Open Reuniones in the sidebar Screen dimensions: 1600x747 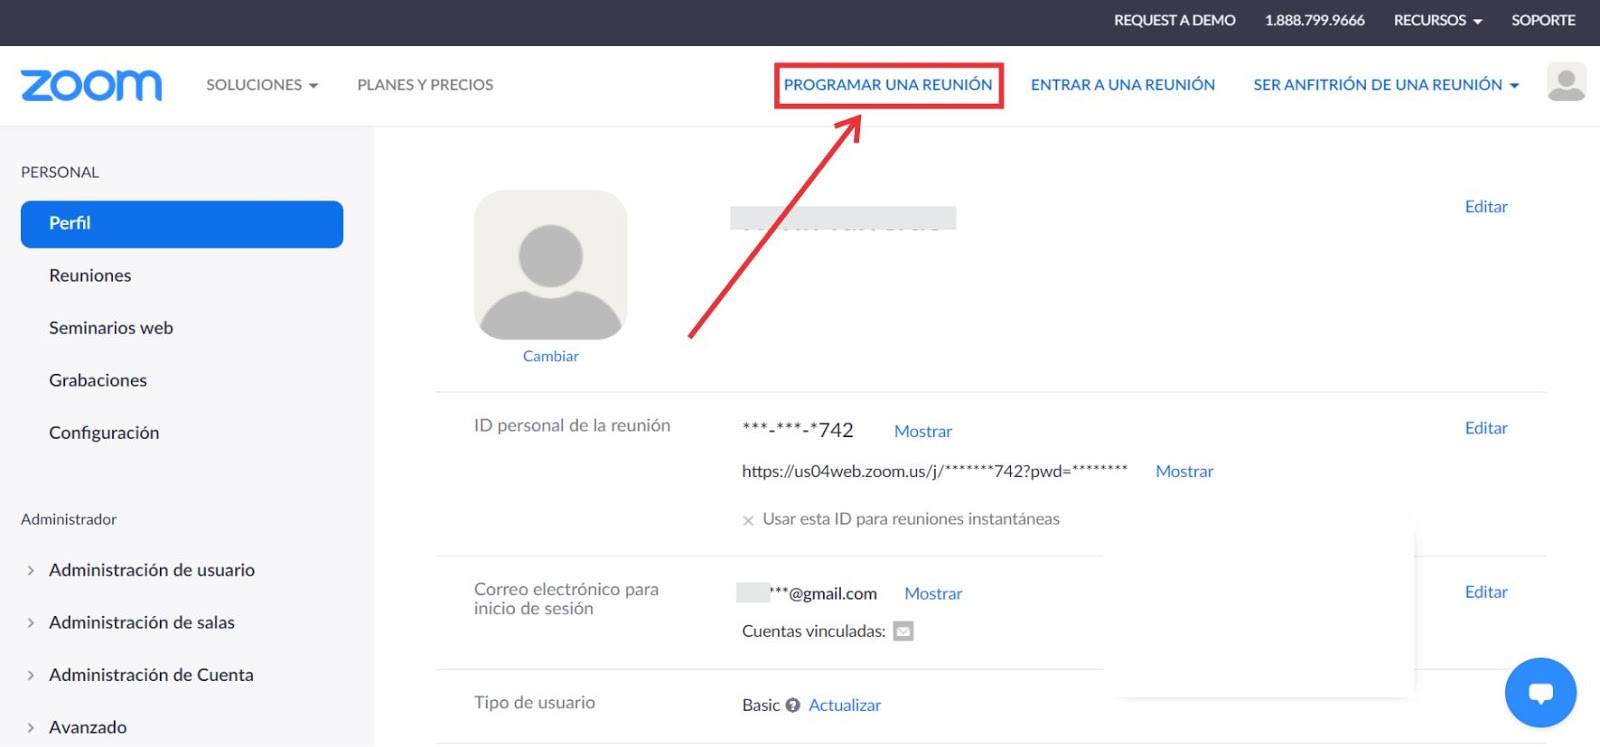(x=90, y=275)
